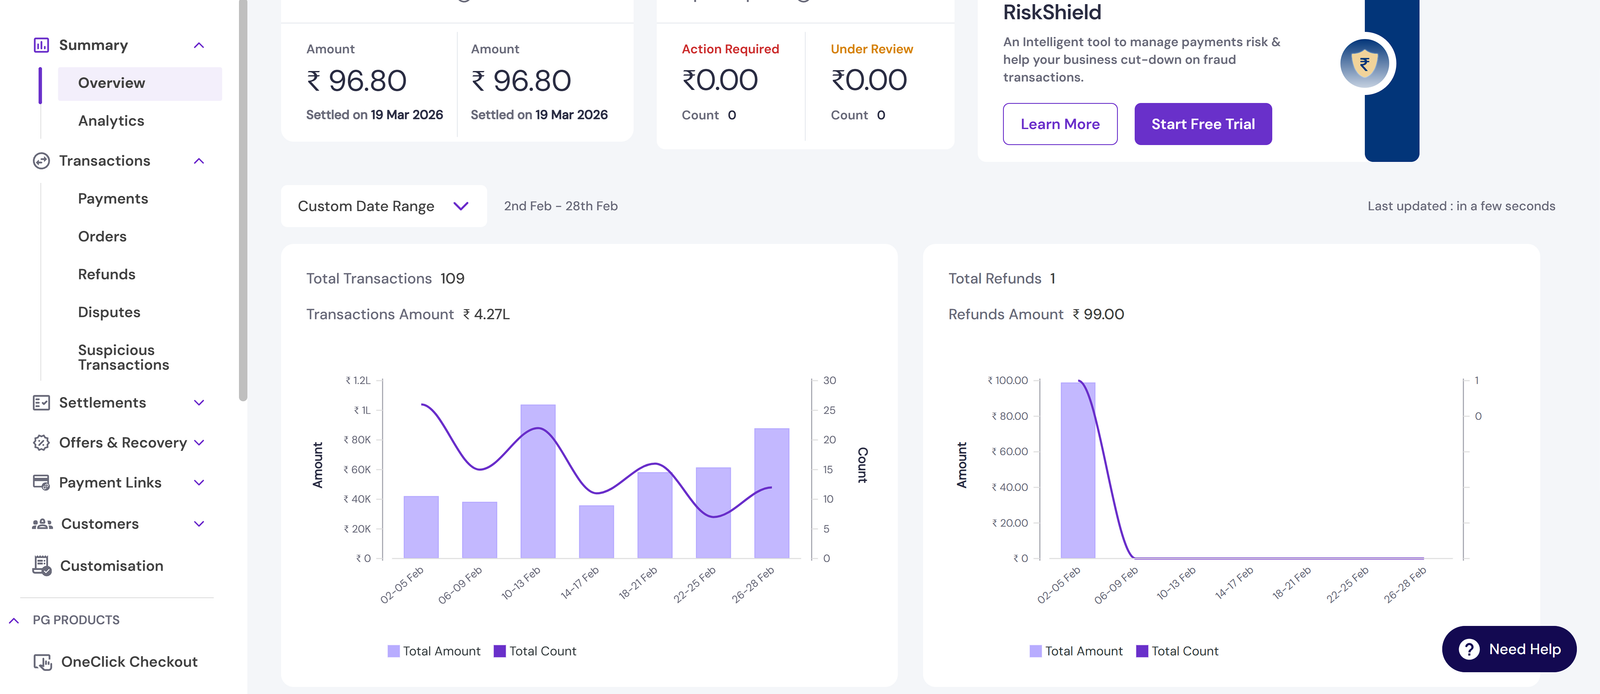
Task: Click the Offers & Recovery icon
Action: tap(41, 443)
